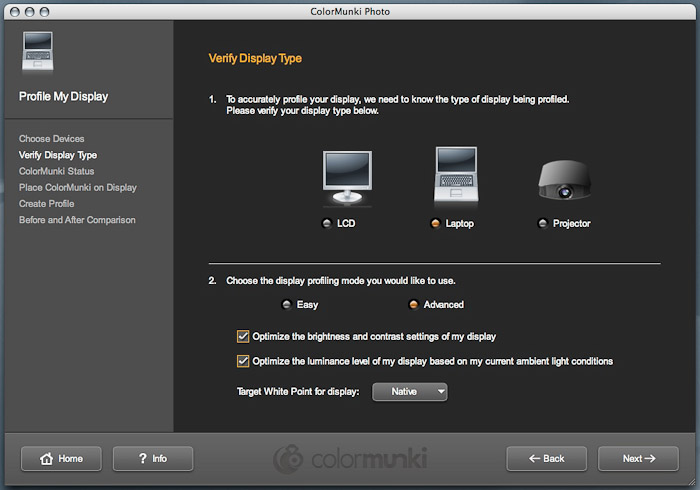Go to Choose Devices step

(52, 139)
